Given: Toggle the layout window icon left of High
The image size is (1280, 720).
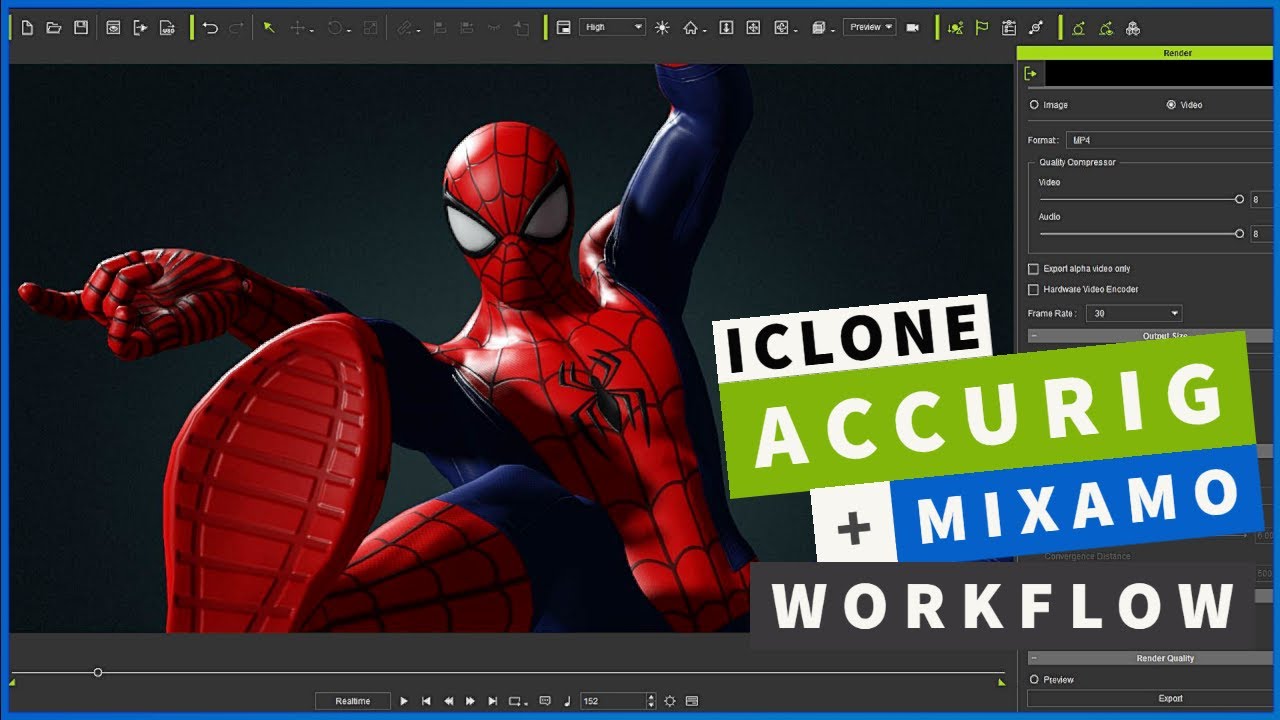Looking at the screenshot, I should tap(564, 28).
